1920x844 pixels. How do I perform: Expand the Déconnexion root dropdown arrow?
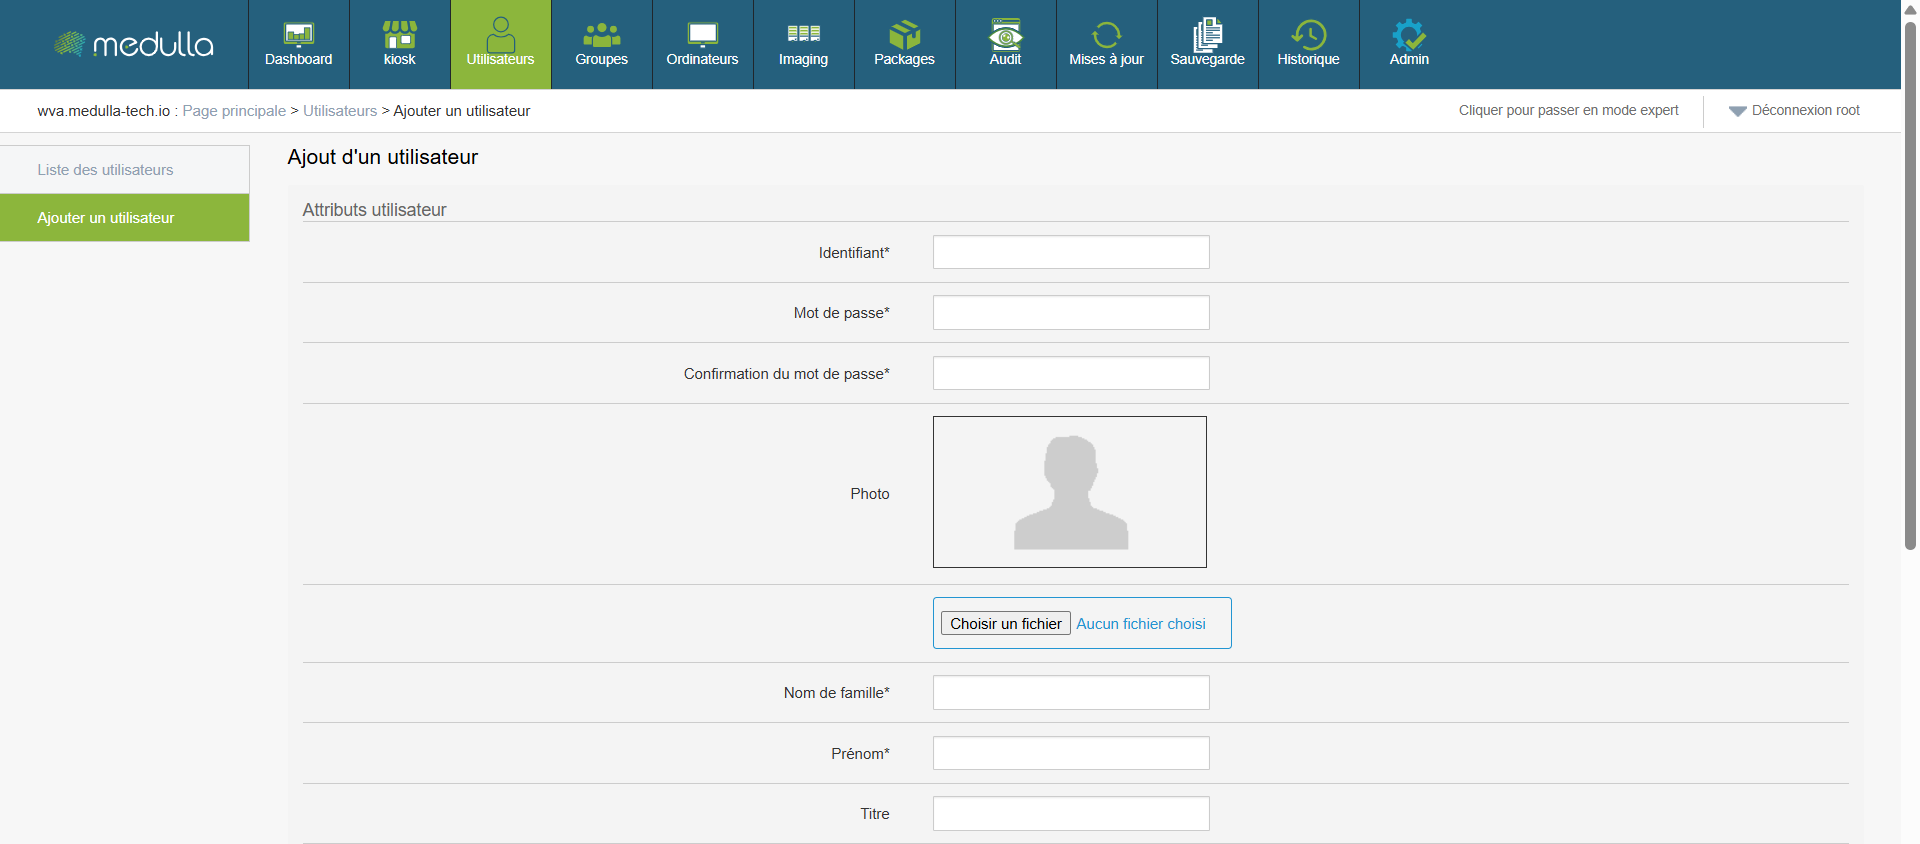click(1737, 111)
